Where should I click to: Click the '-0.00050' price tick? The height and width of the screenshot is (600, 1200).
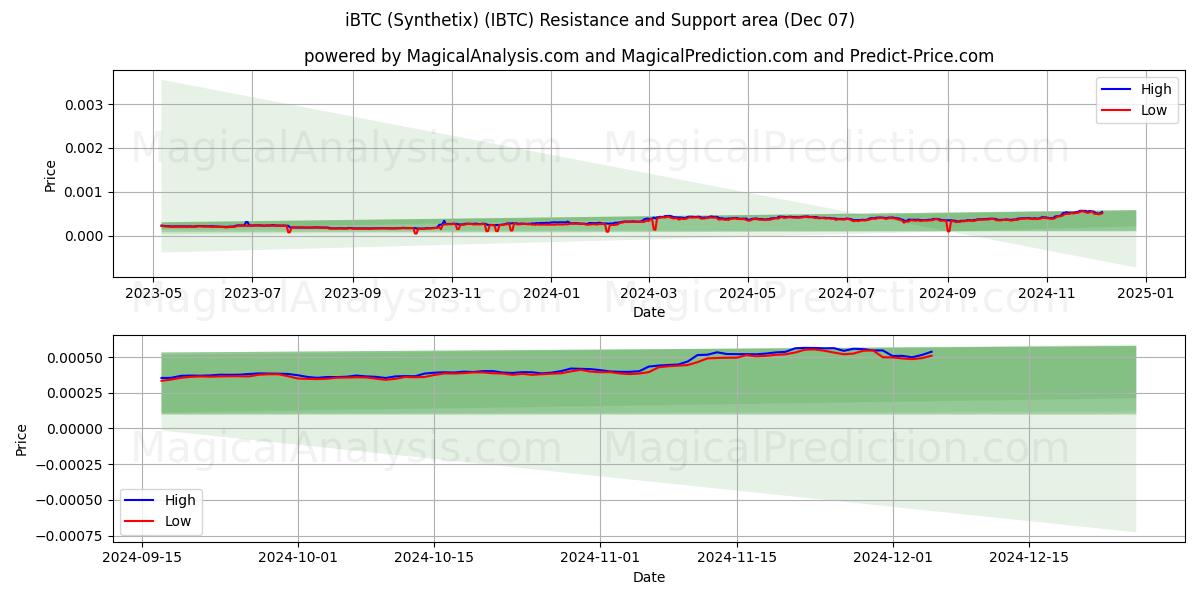71,500
